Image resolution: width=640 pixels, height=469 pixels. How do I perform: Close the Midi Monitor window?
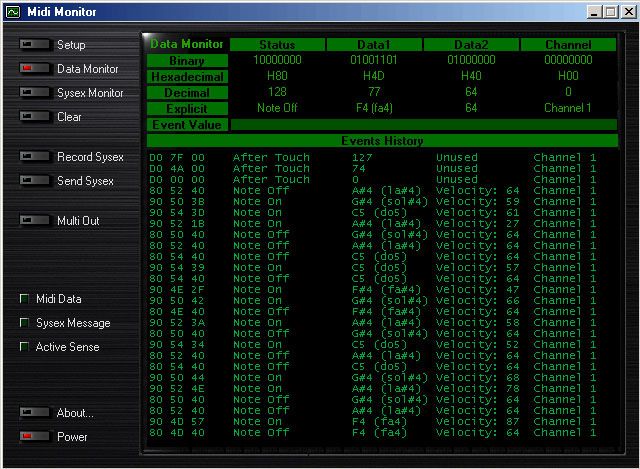pos(629,12)
